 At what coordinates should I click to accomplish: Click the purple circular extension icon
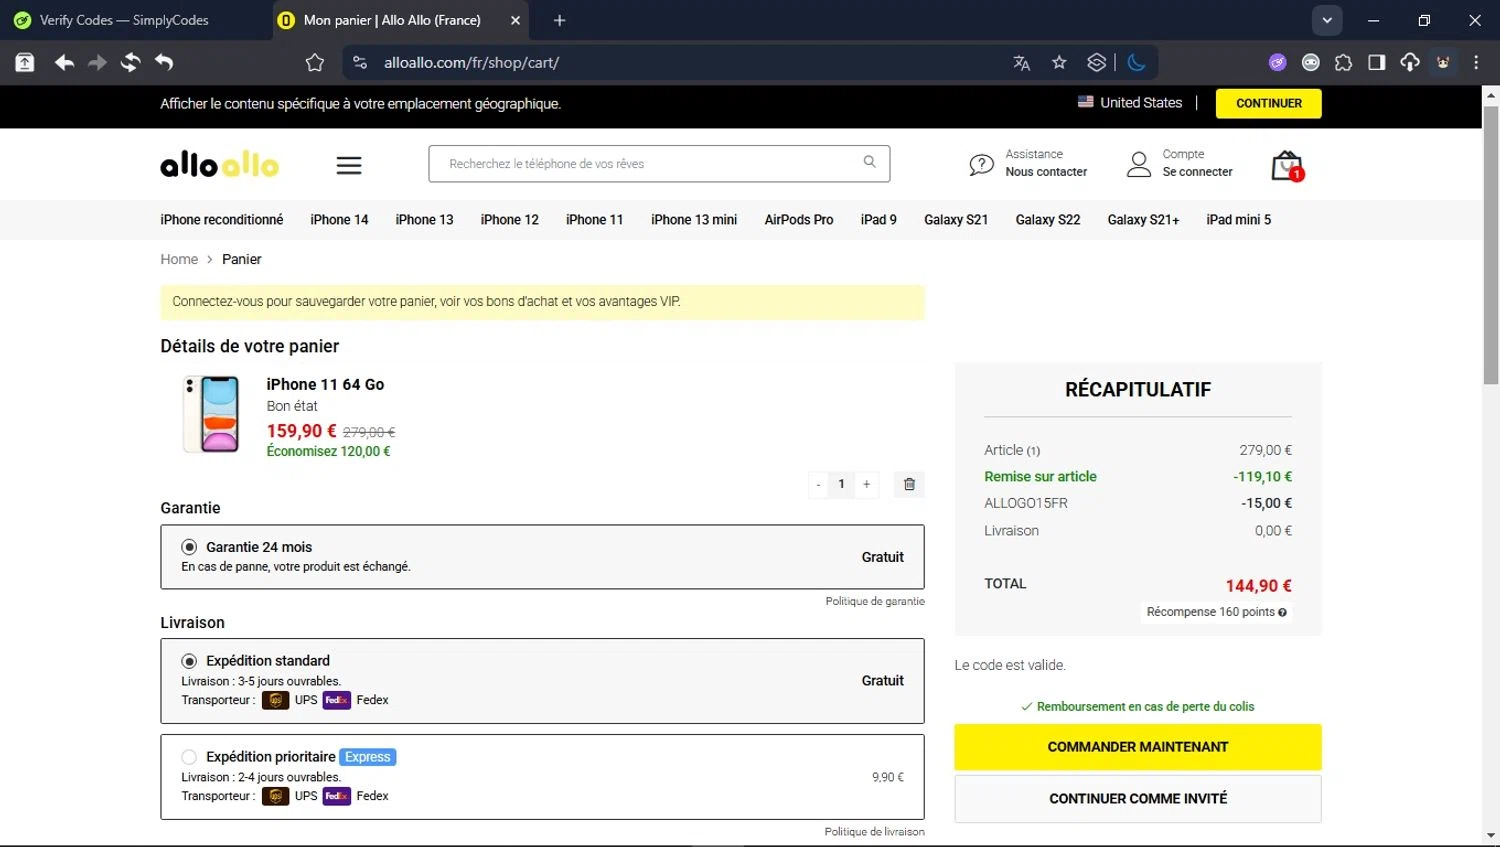click(x=1277, y=63)
